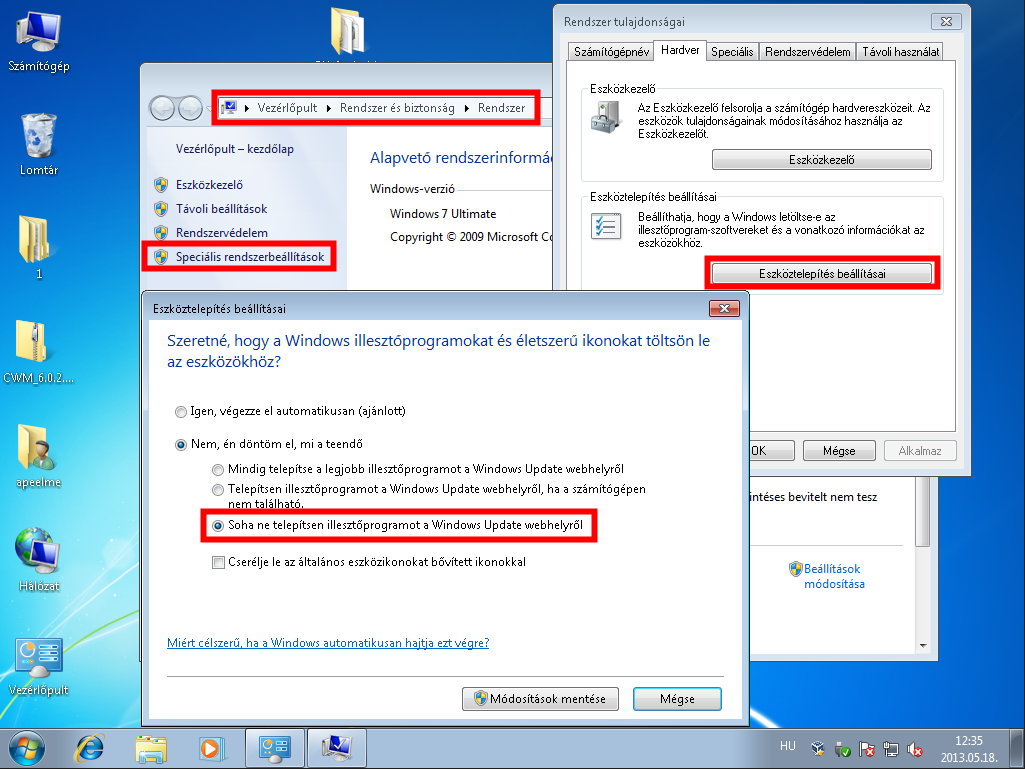Open Eszközkezelő link in Control Panel sidebar

pos(209,185)
